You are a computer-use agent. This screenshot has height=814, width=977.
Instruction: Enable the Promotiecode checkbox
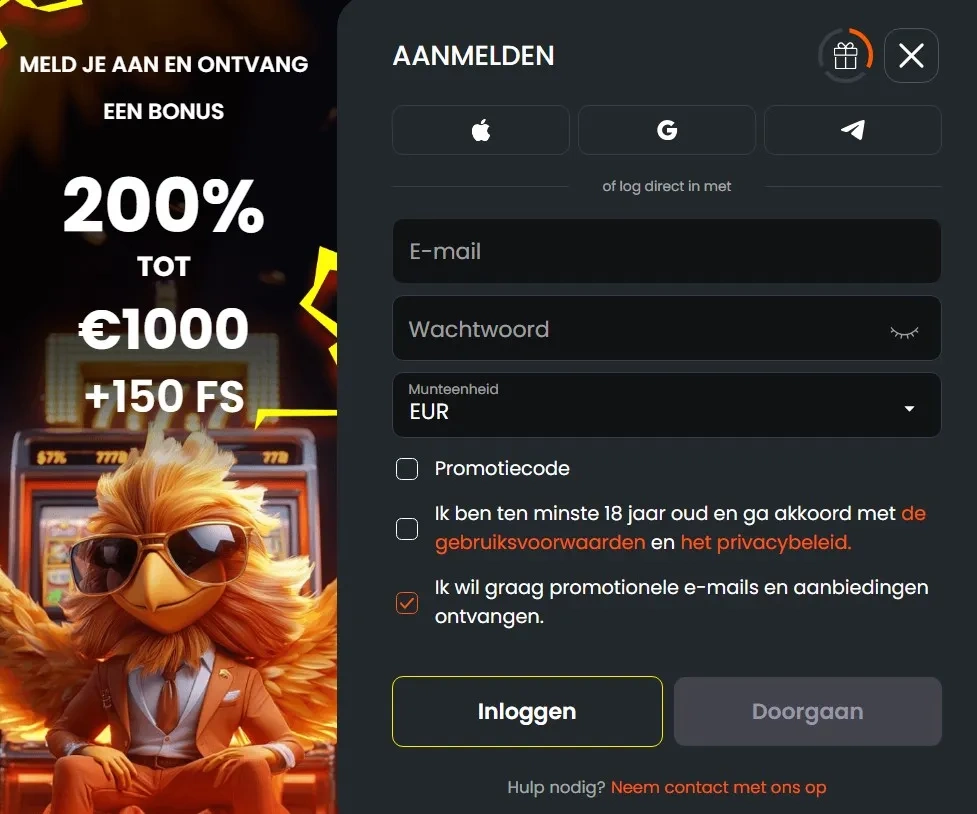[x=407, y=469]
